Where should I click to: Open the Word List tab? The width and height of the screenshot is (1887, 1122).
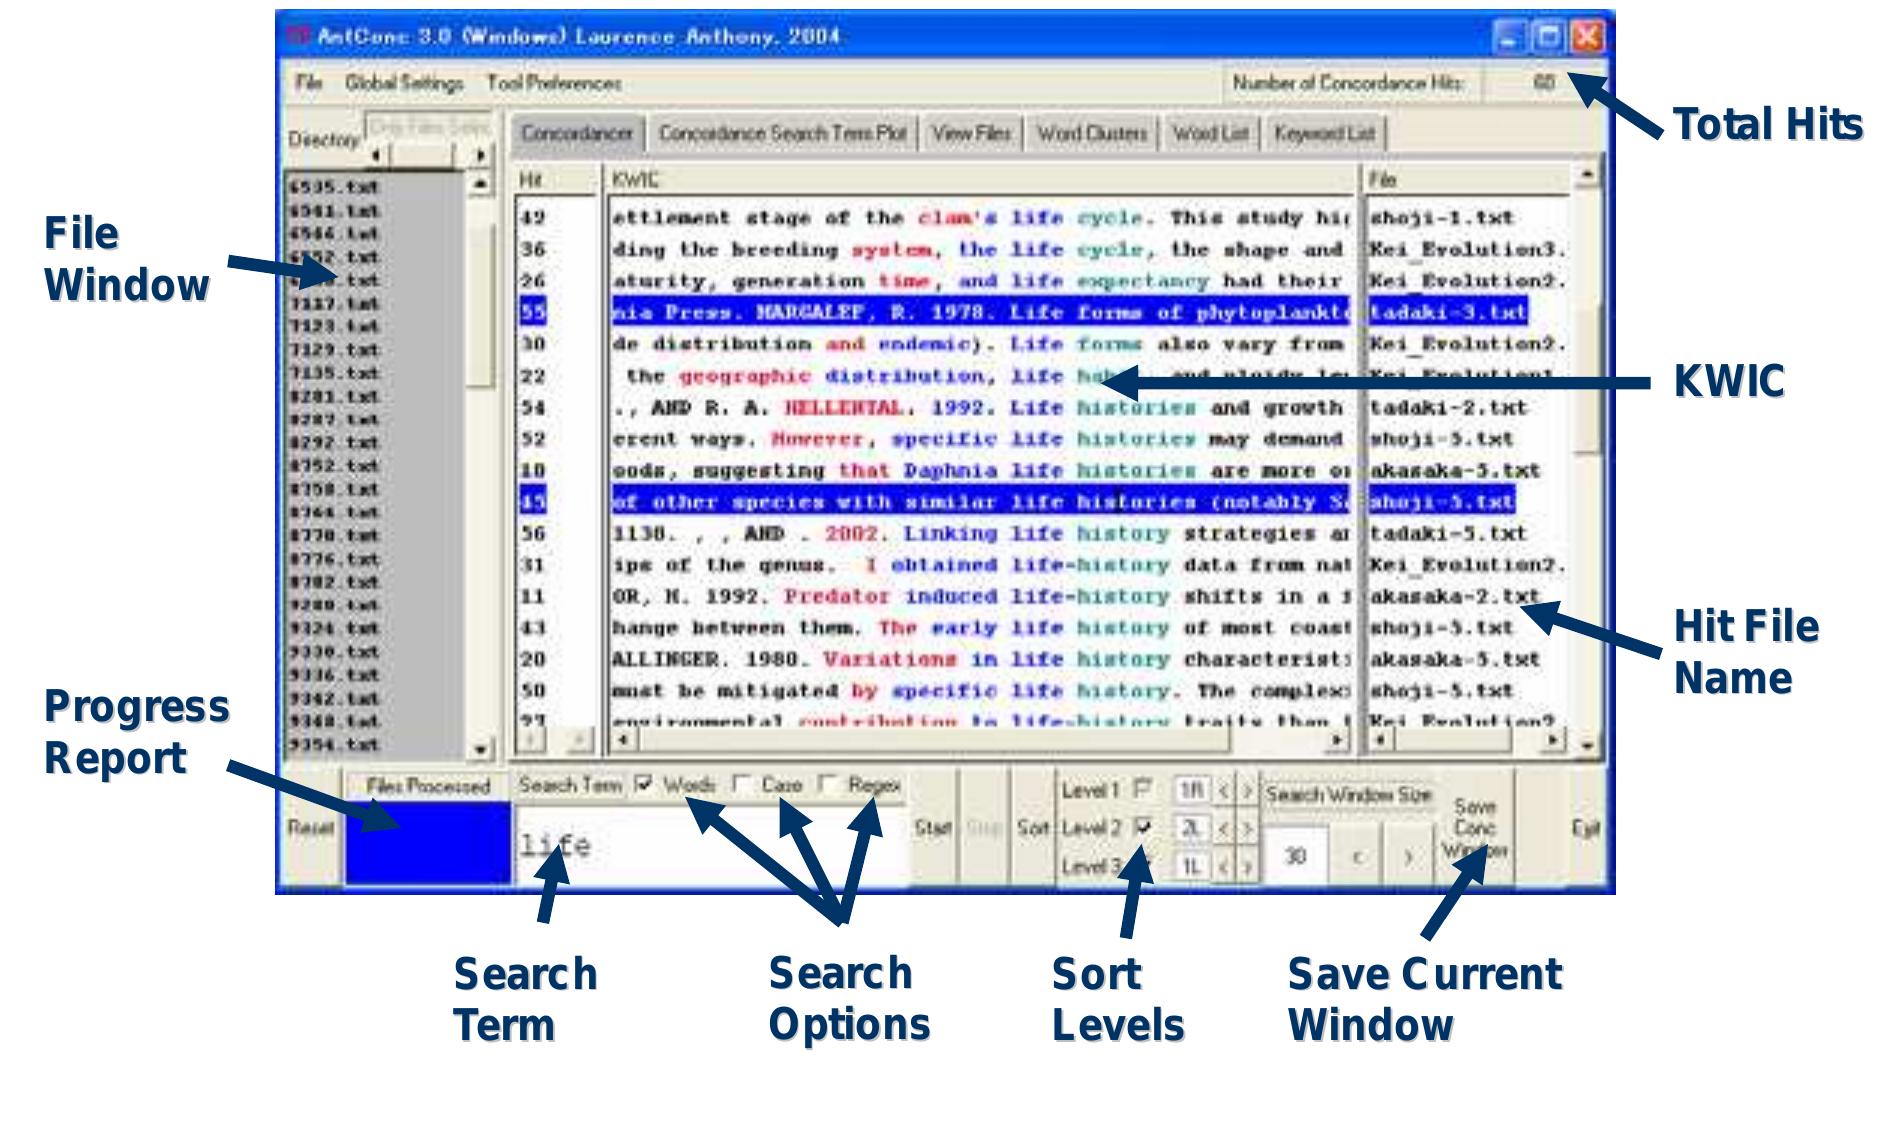pyautogui.click(x=1210, y=133)
